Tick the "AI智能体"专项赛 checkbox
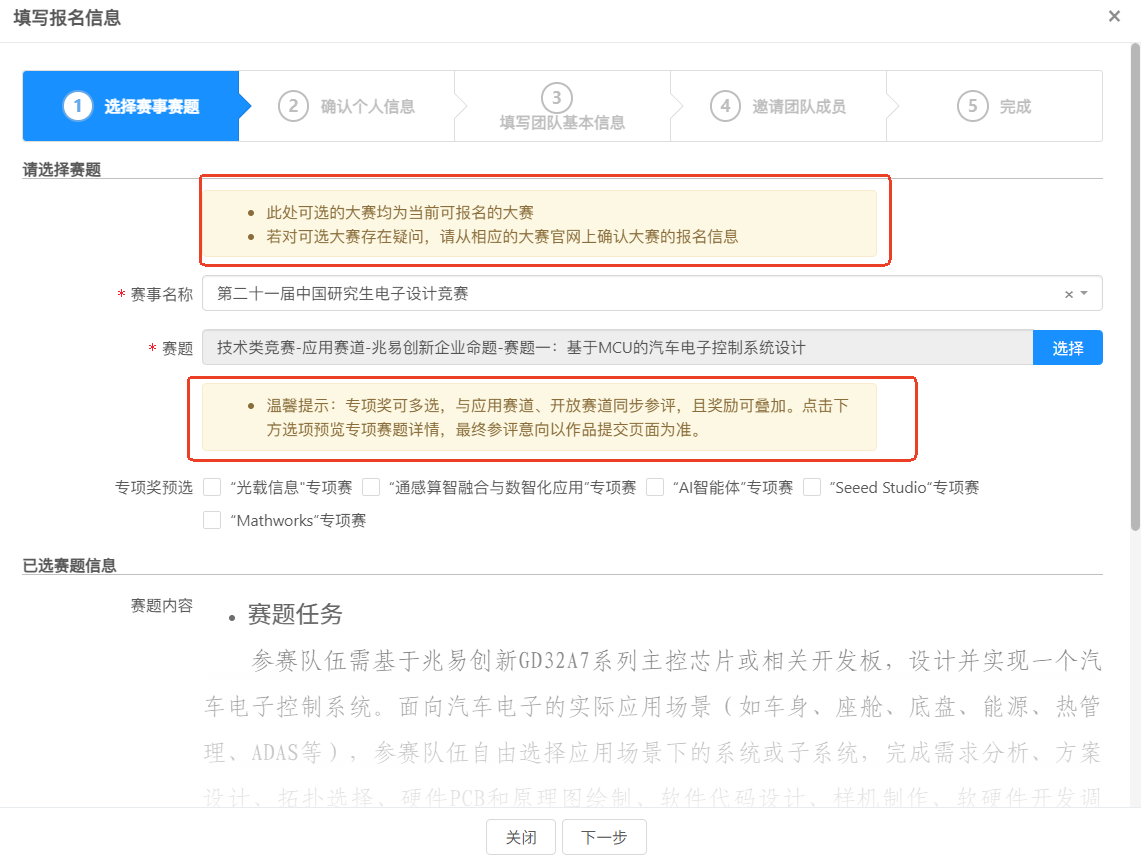This screenshot has height=861, width=1141. [x=655, y=487]
